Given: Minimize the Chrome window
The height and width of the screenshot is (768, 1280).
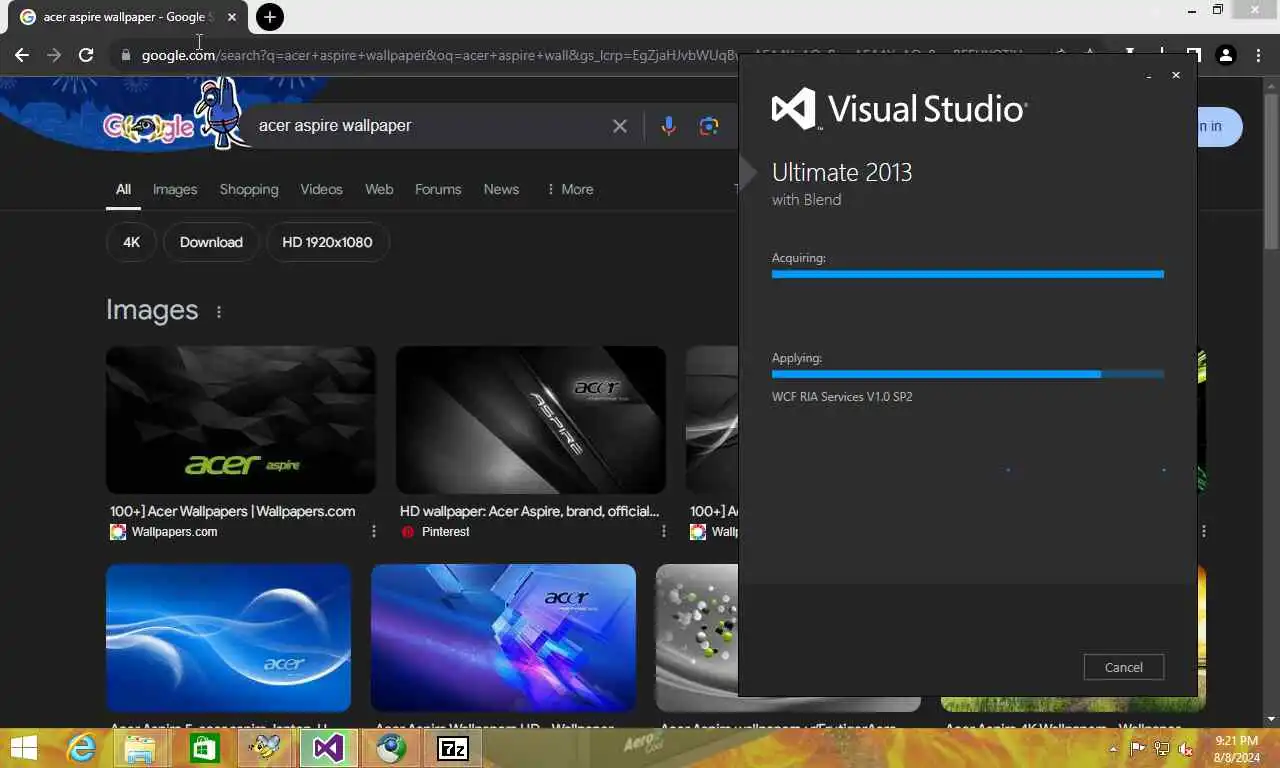Looking at the screenshot, I should [1192, 11].
